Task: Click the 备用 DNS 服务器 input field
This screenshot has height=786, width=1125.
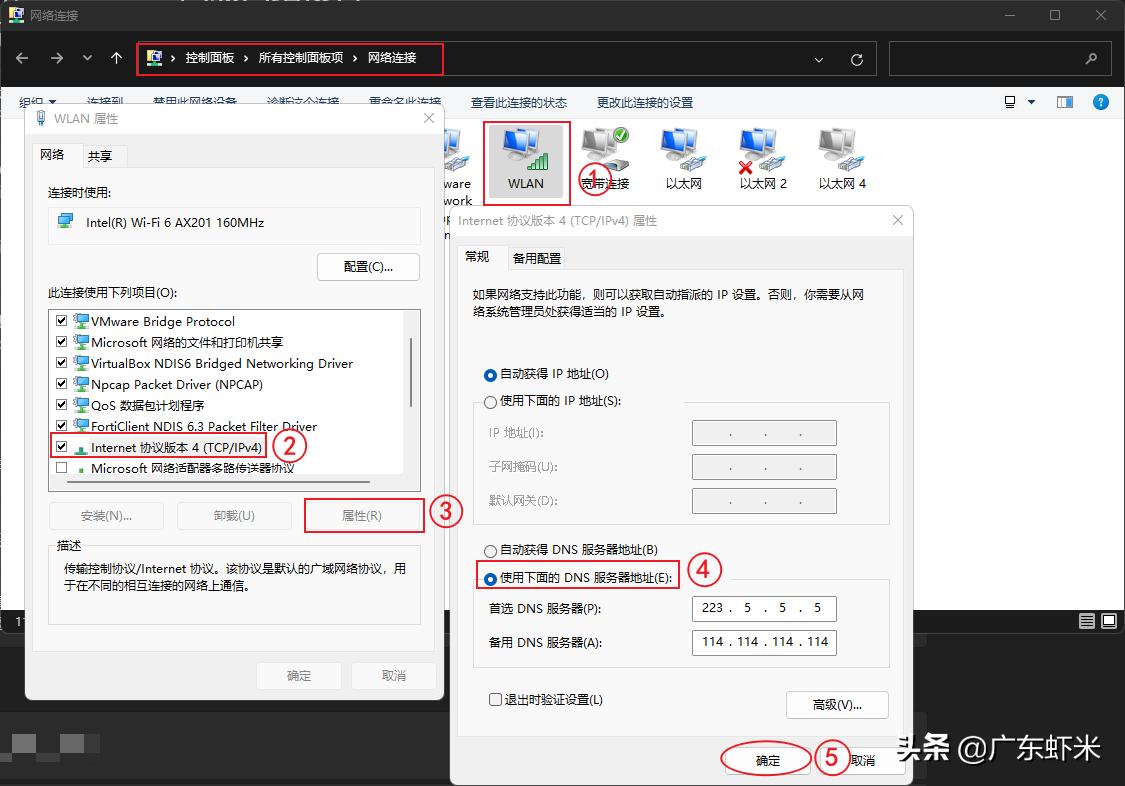Action: pyautogui.click(x=764, y=642)
